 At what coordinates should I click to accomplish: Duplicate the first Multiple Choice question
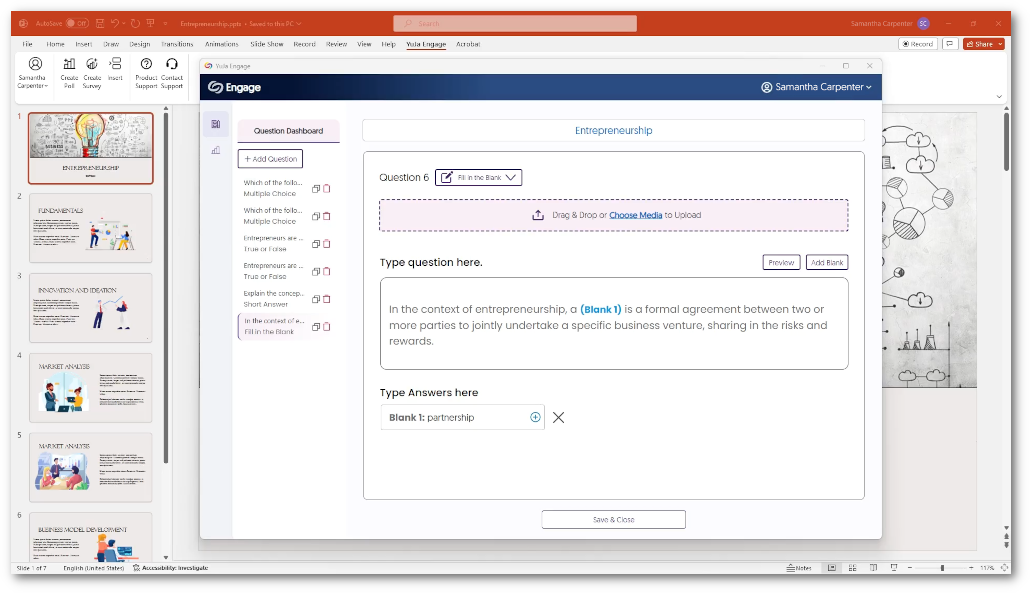[x=316, y=188]
